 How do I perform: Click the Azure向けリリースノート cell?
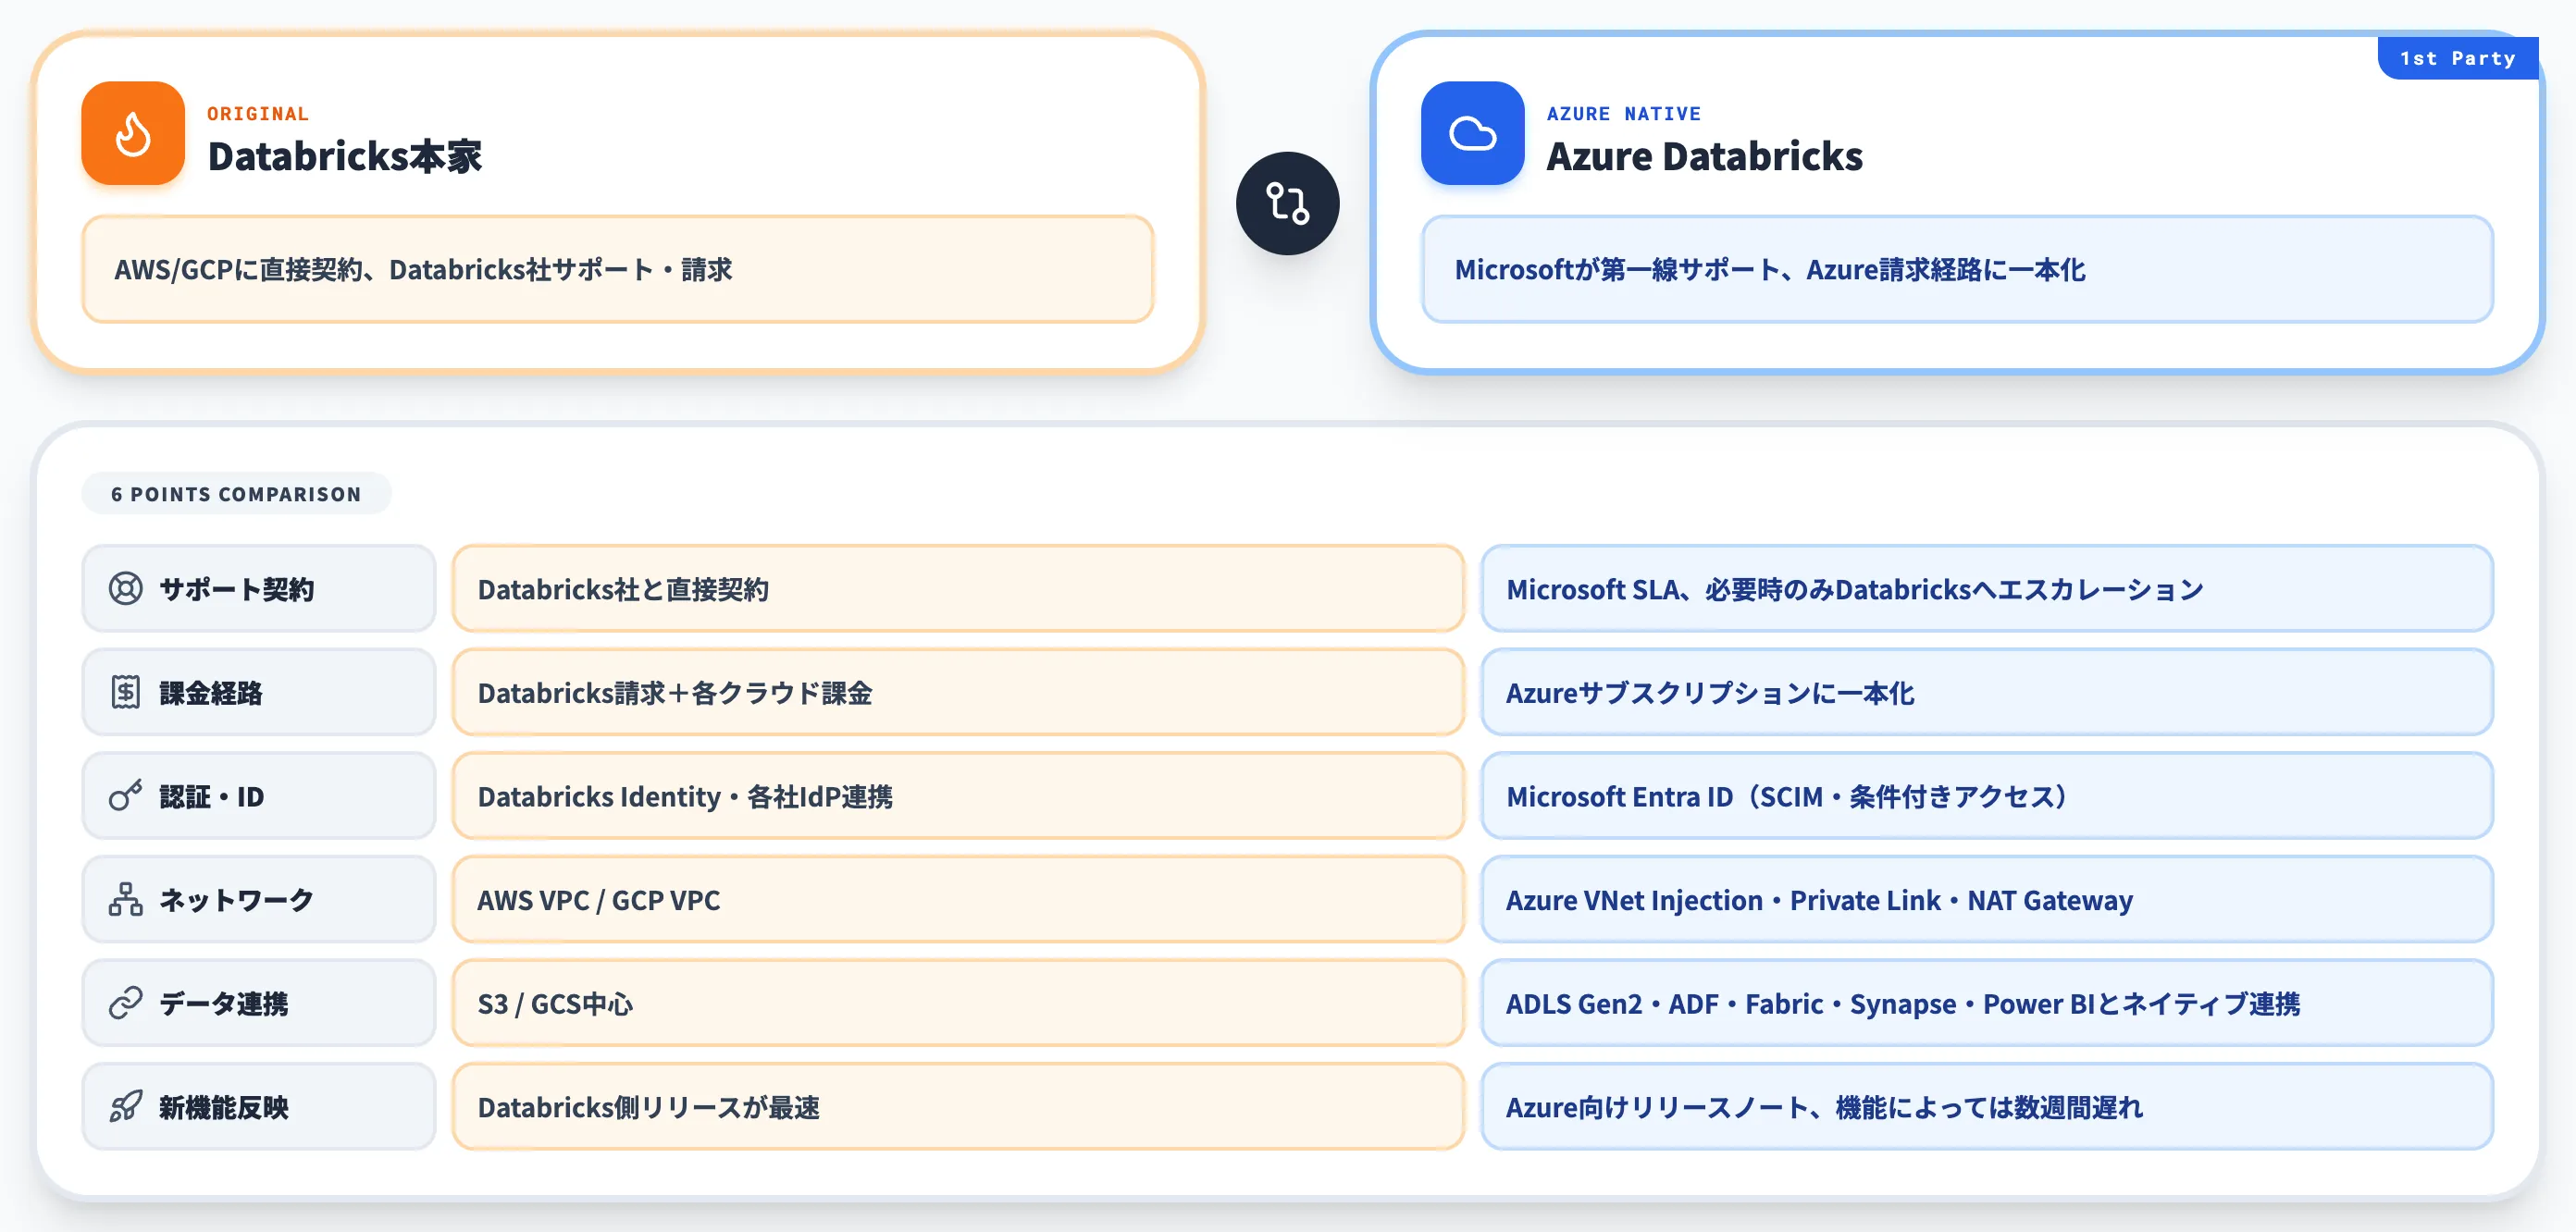click(1987, 1107)
